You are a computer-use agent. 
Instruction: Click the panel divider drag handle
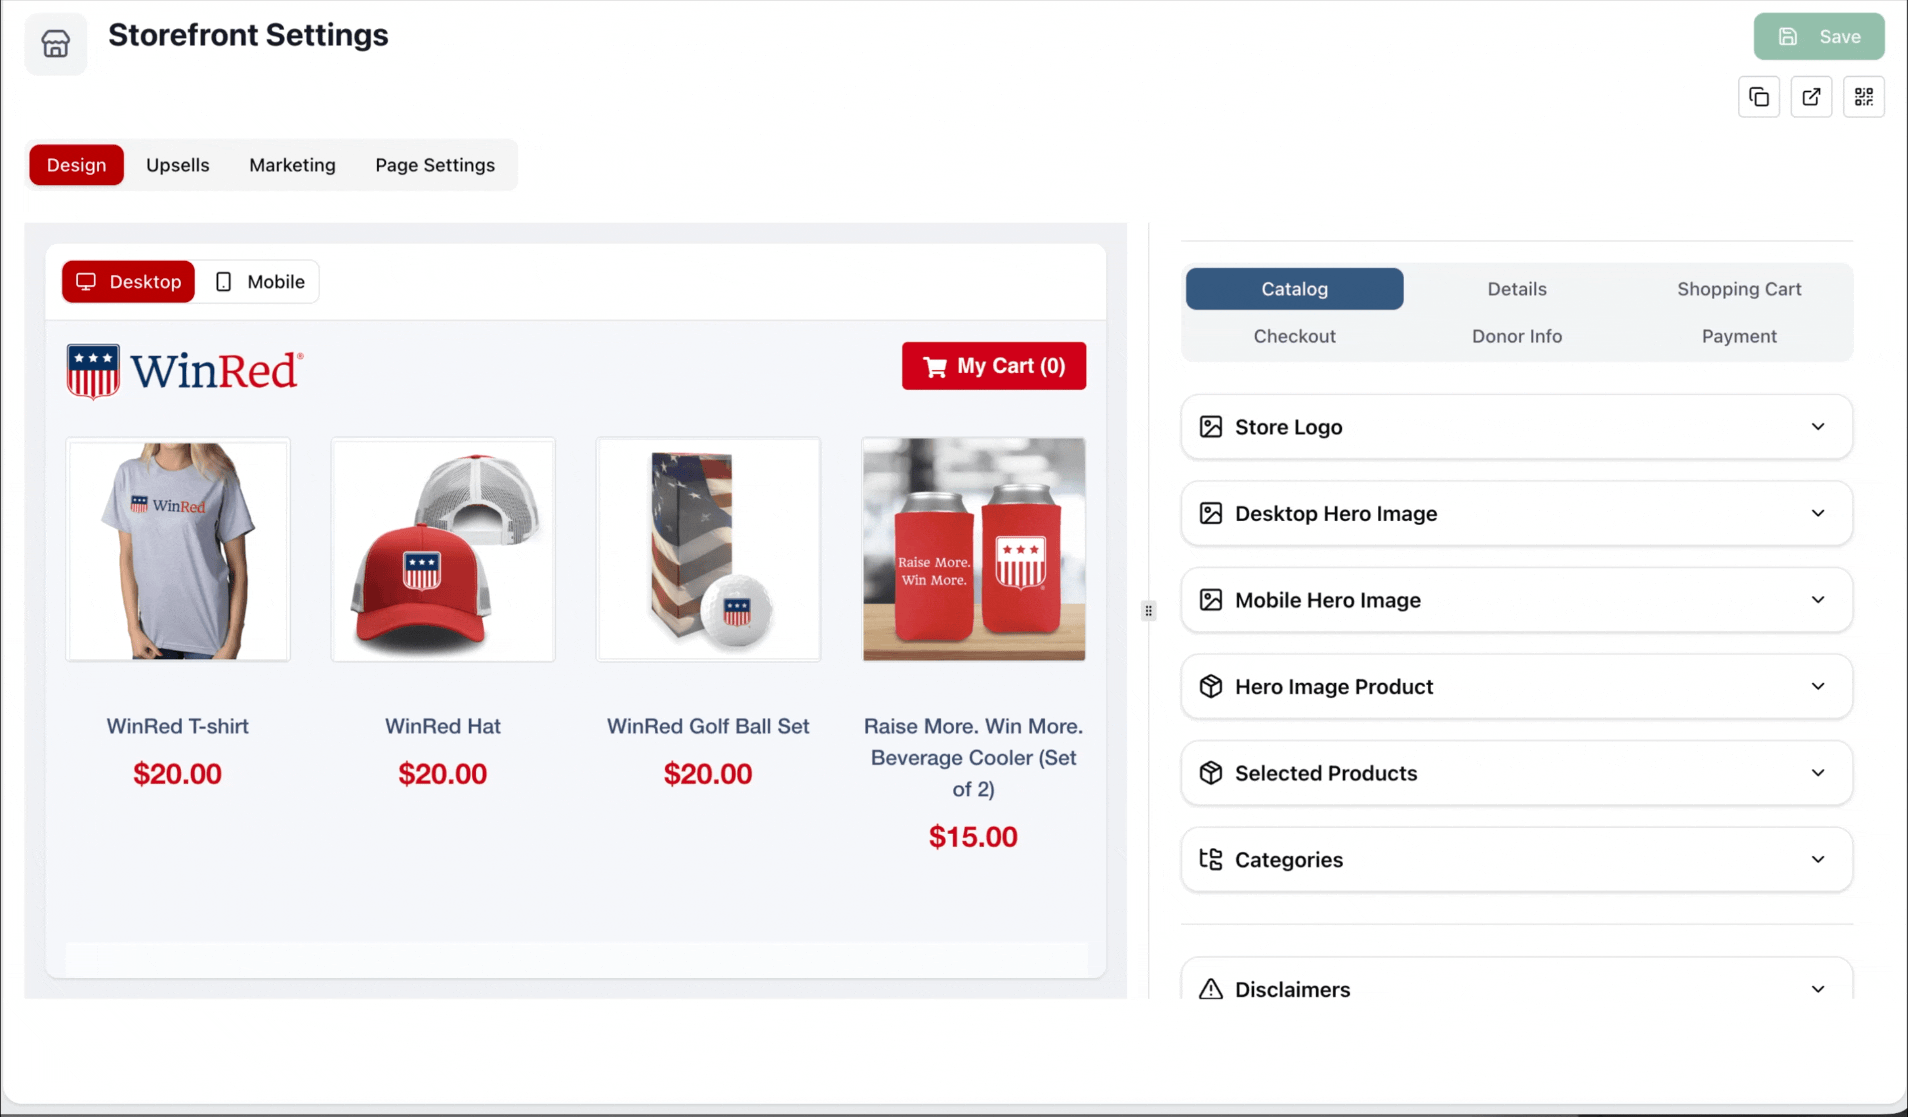click(x=1148, y=611)
